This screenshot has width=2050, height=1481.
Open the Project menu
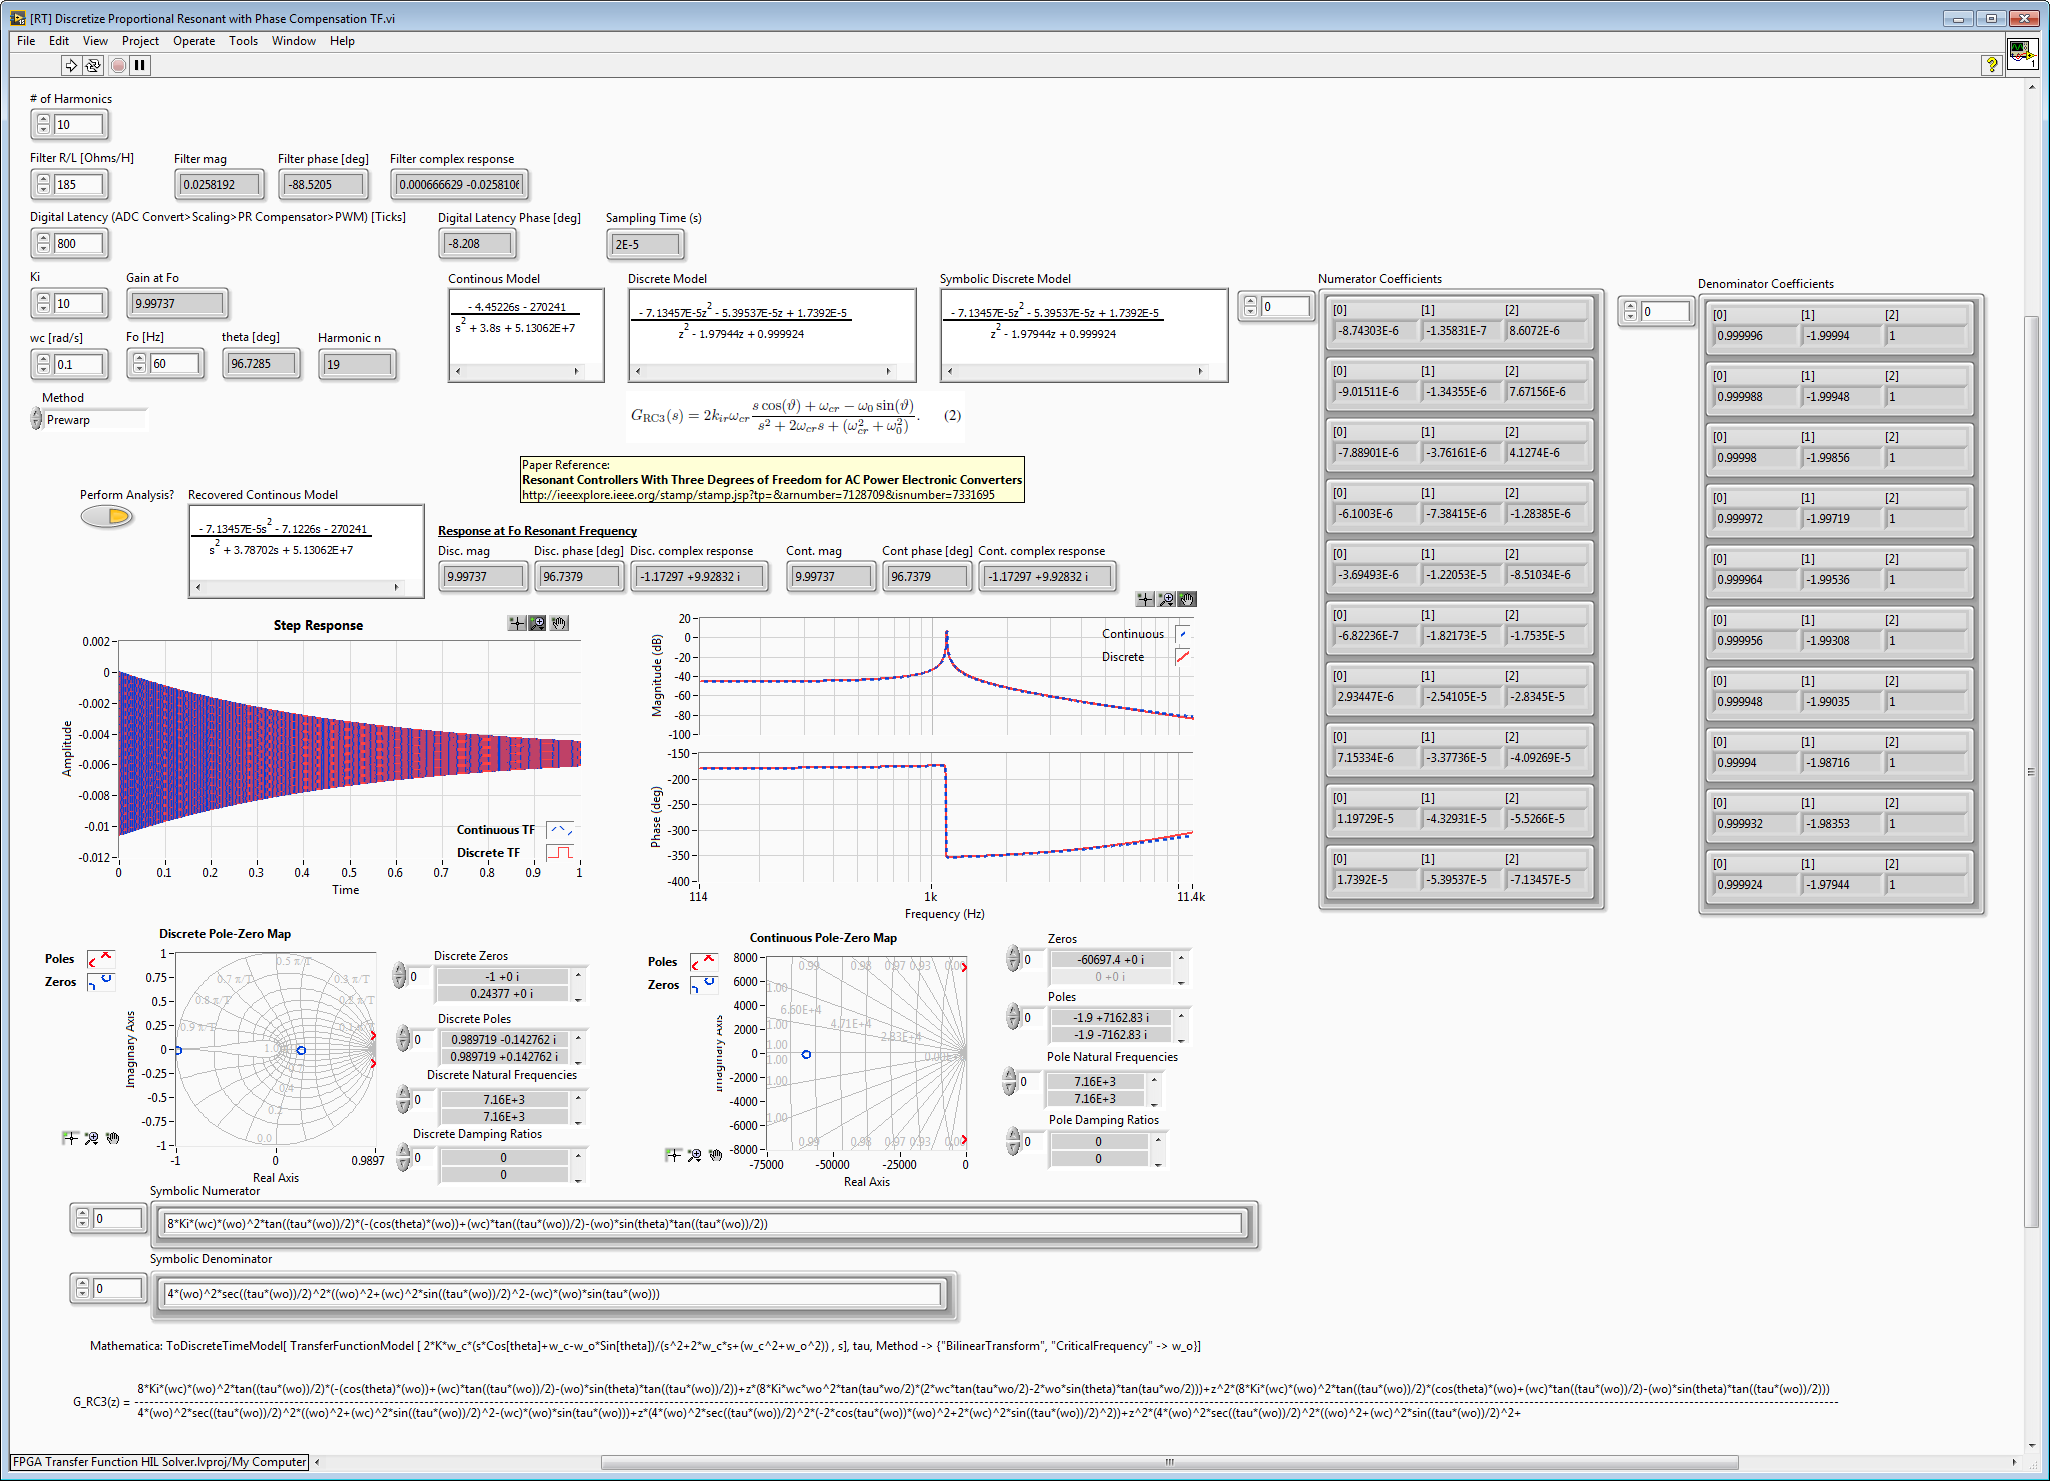140,41
